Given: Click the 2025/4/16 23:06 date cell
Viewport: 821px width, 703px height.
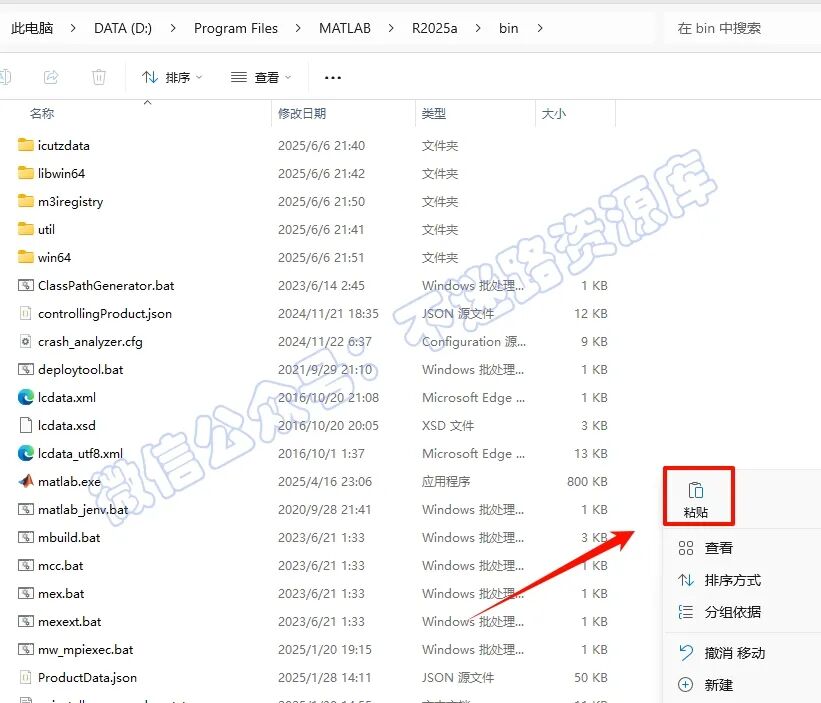Looking at the screenshot, I should 325,482.
